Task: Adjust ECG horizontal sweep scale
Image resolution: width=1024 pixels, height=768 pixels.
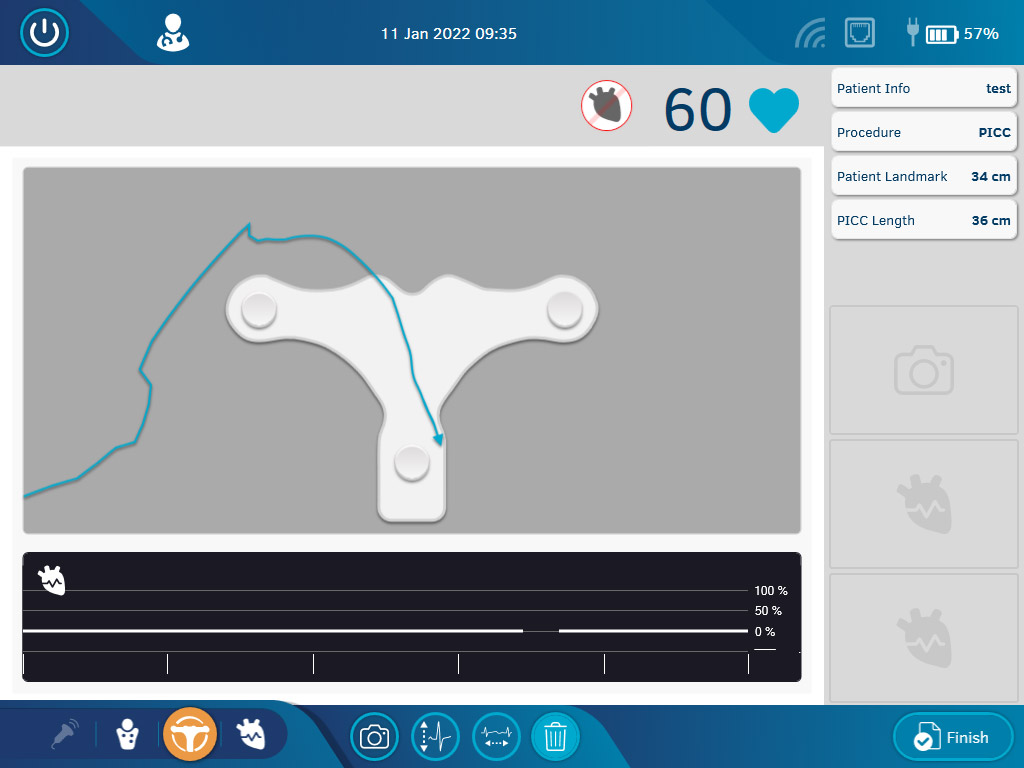Action: [x=496, y=738]
